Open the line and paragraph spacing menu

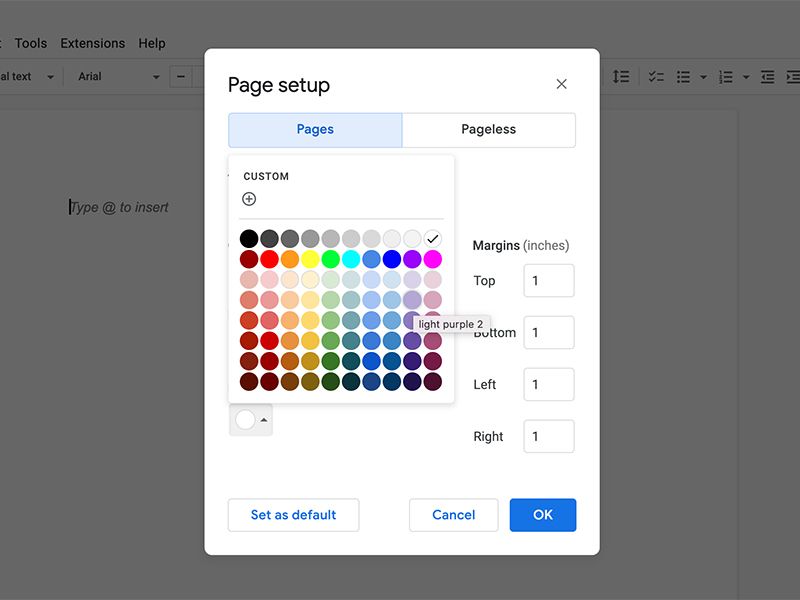[620, 76]
